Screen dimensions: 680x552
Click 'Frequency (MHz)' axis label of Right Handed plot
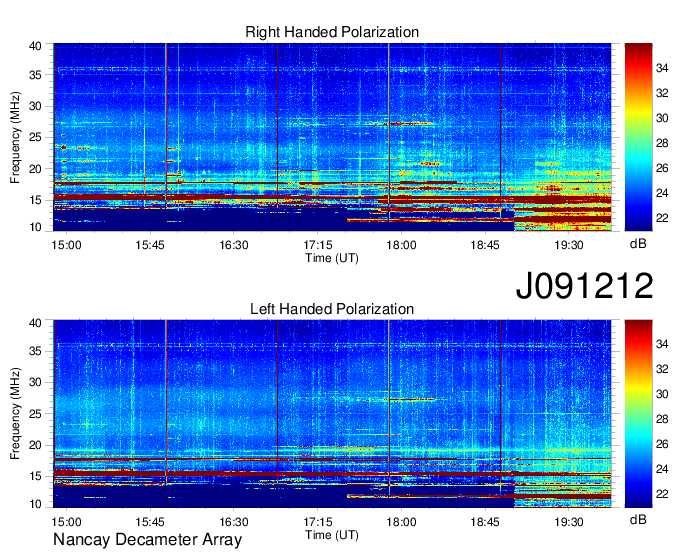(15, 137)
